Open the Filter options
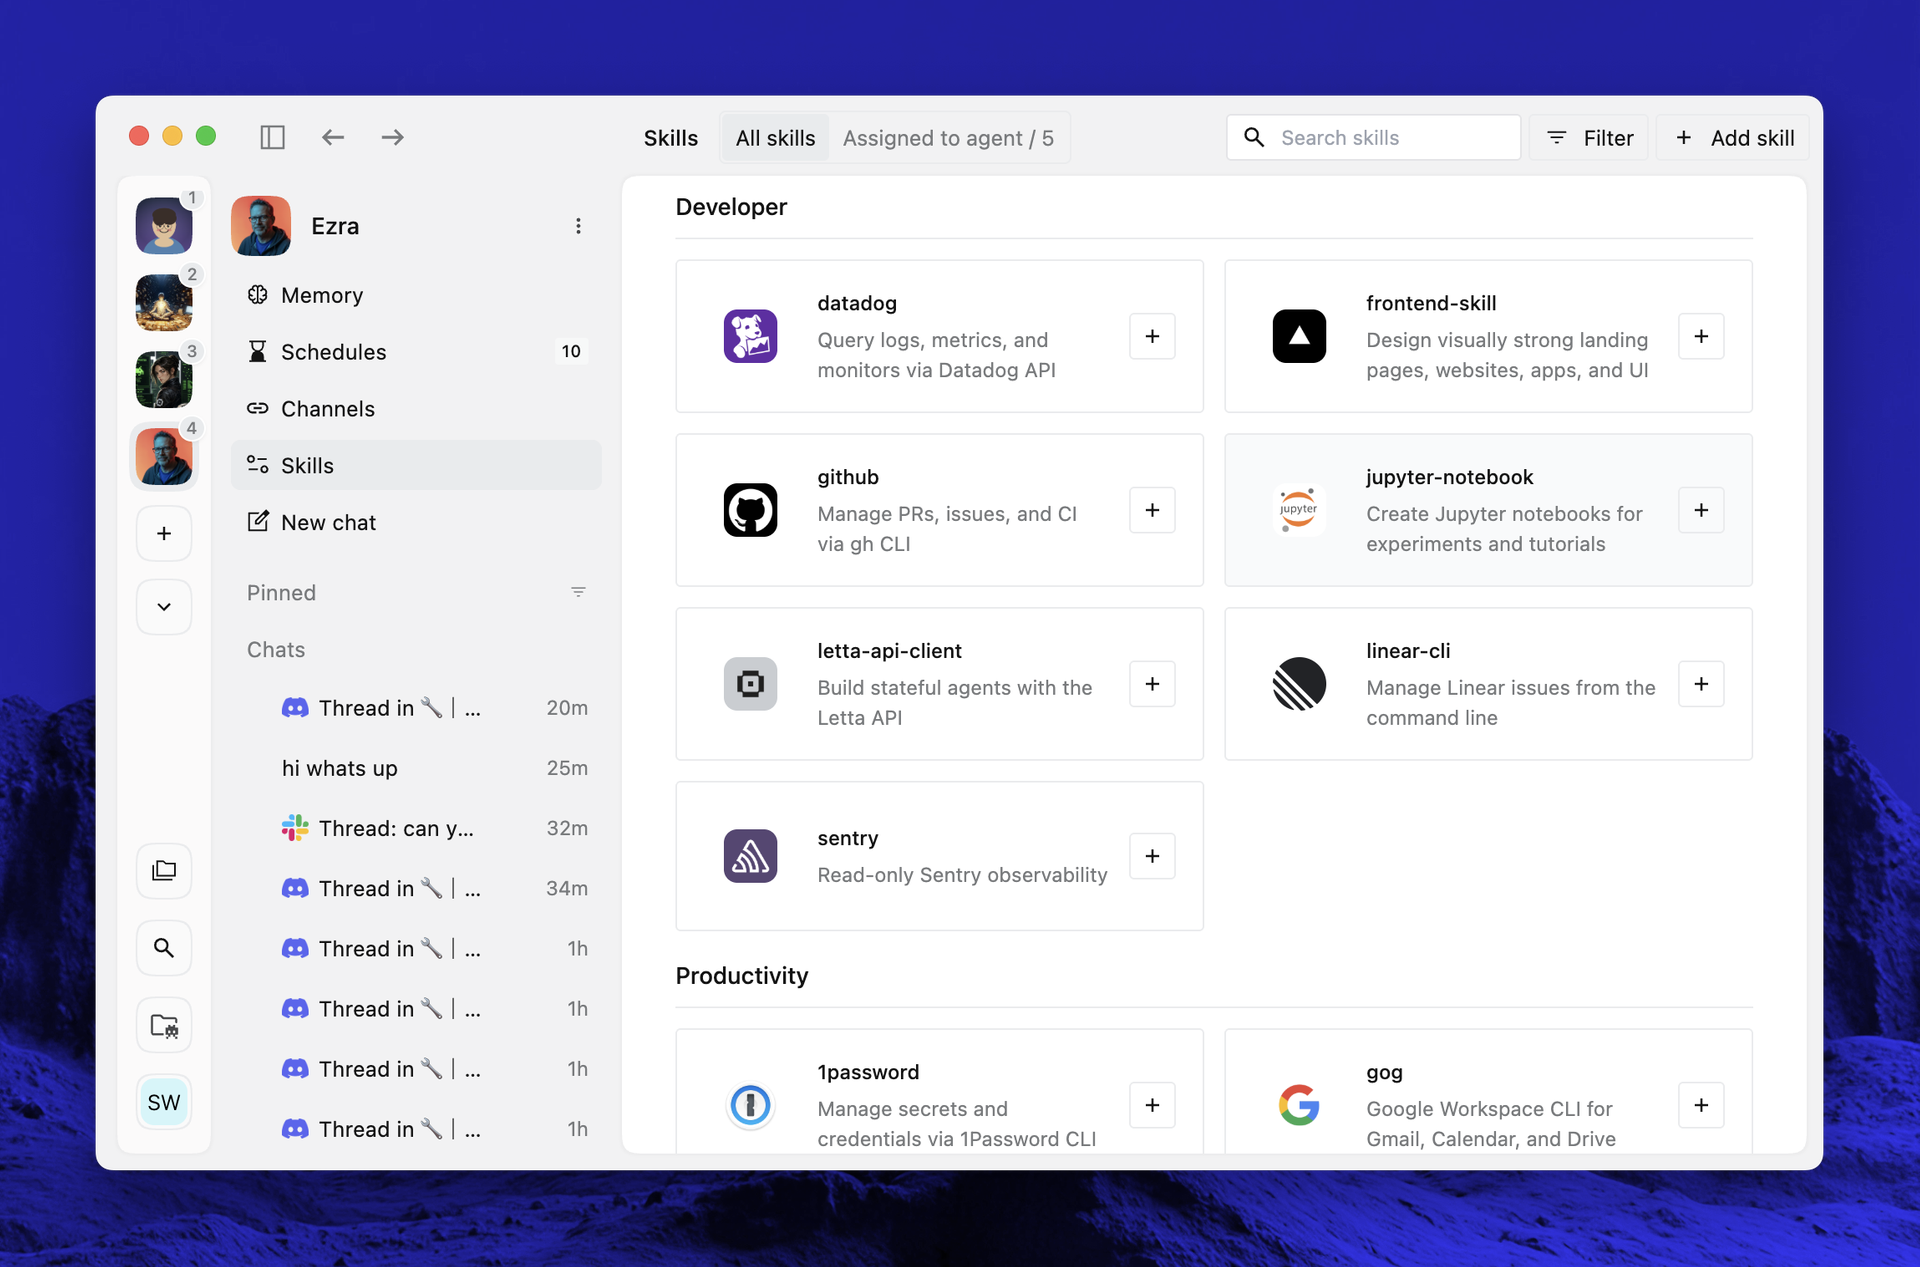The width and height of the screenshot is (1920, 1267). [x=1590, y=138]
